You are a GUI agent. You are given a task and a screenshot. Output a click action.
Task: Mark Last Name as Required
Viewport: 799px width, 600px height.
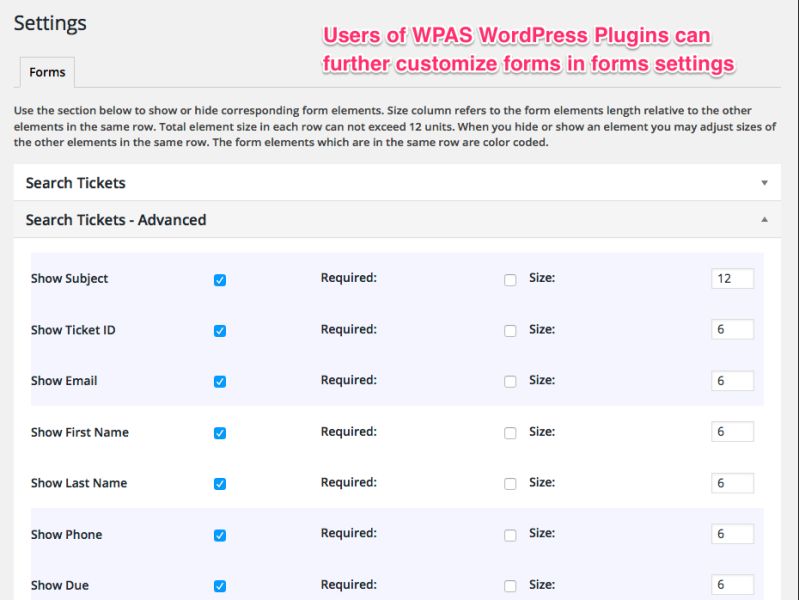tap(510, 484)
